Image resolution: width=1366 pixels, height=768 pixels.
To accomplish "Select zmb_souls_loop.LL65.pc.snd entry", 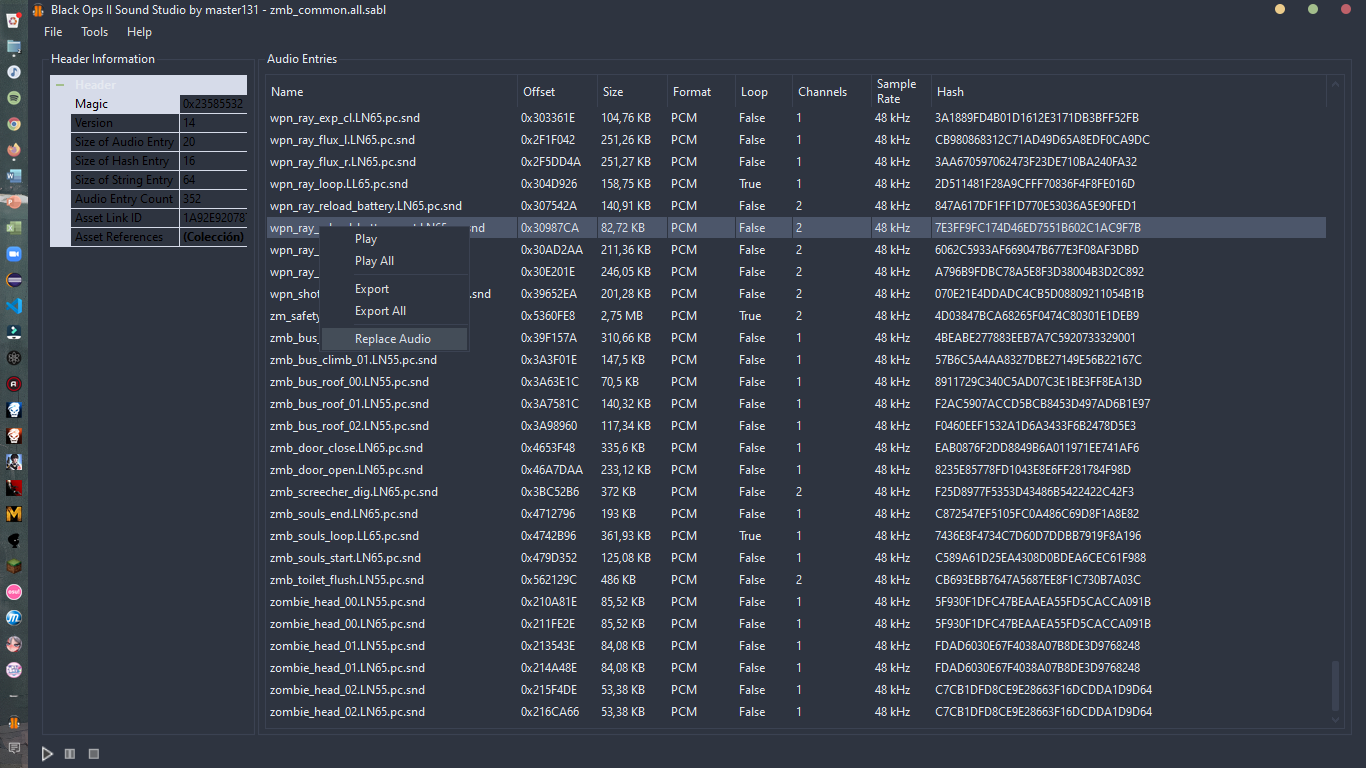I will pyautogui.click(x=796, y=536).
